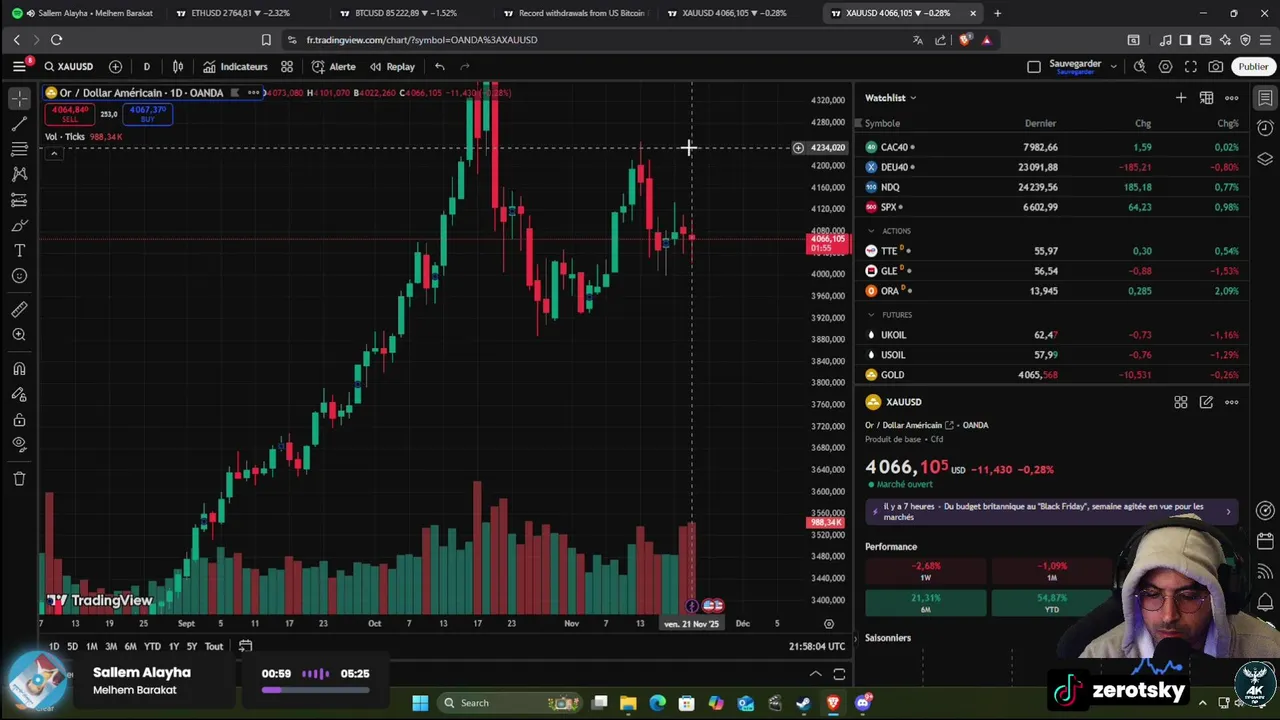Expand the Sauvegarder dropdown arrow

click(x=1113, y=67)
